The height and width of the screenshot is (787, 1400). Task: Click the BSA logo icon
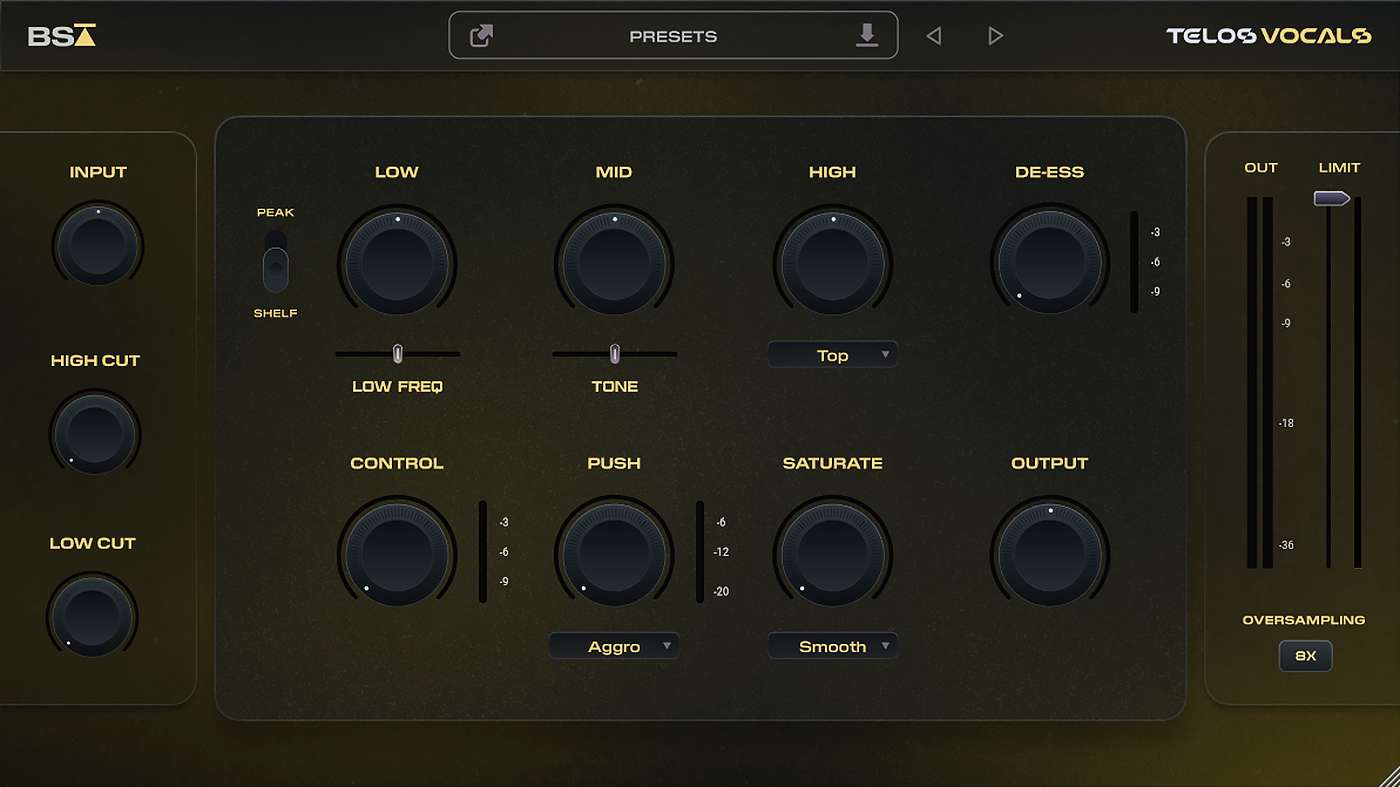(62, 36)
